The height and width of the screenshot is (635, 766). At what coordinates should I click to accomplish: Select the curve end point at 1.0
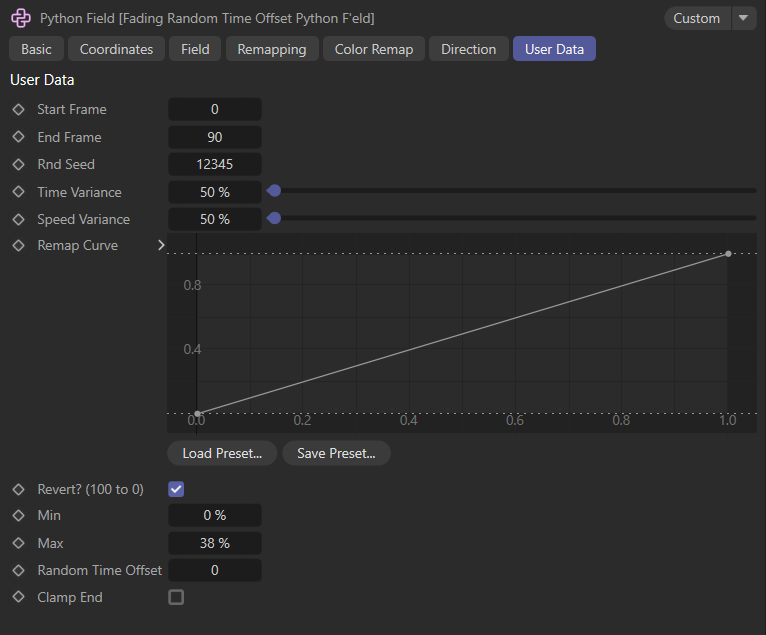tap(728, 254)
